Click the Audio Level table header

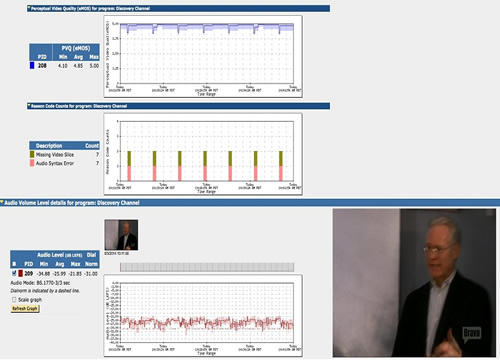(59, 255)
